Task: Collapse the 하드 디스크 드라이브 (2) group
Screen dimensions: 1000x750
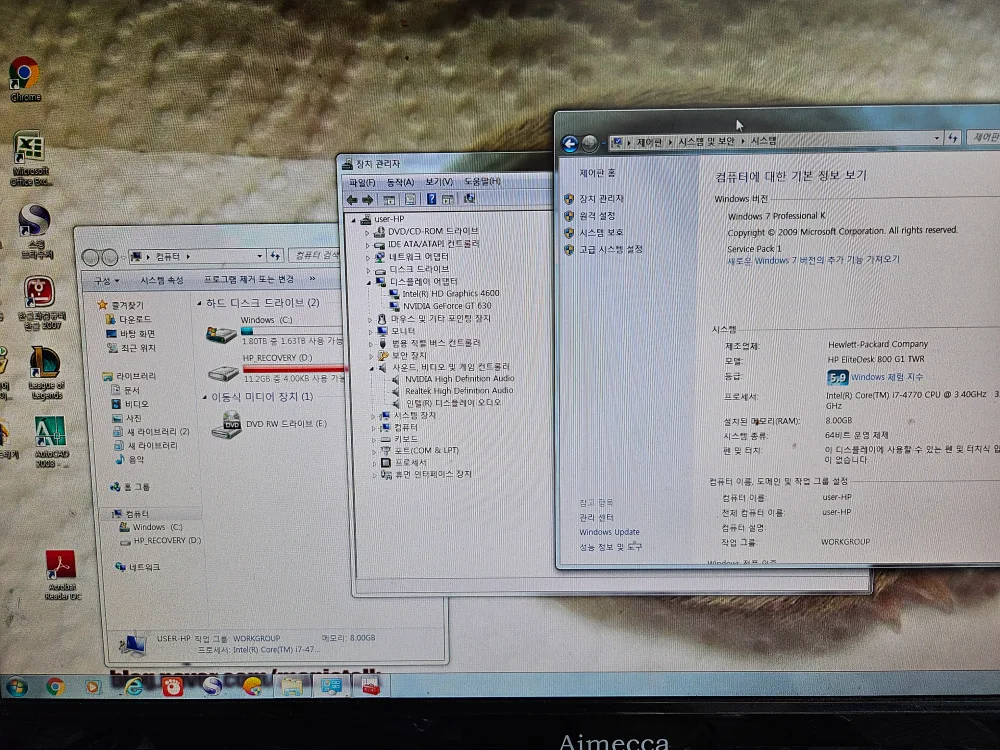Action: pyautogui.click(x=199, y=304)
